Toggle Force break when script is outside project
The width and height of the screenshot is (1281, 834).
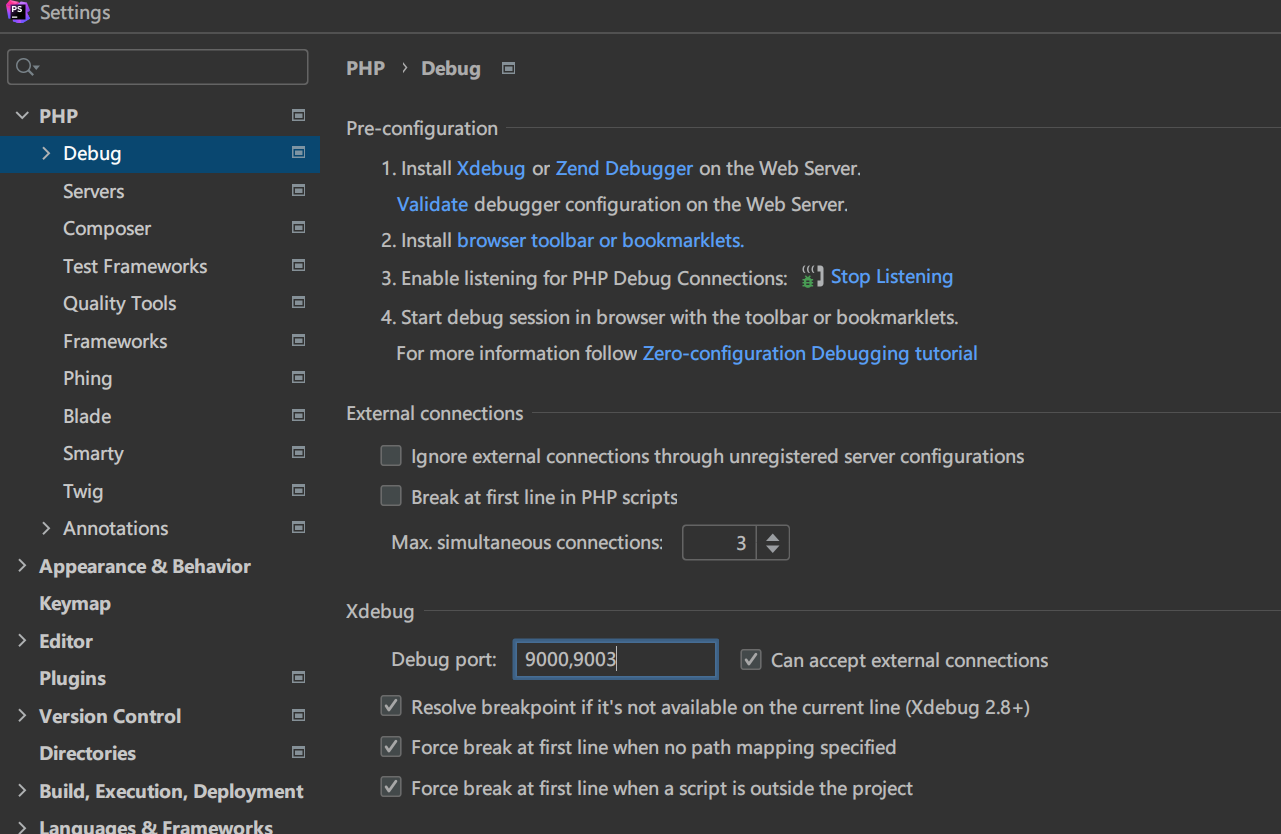(x=391, y=788)
